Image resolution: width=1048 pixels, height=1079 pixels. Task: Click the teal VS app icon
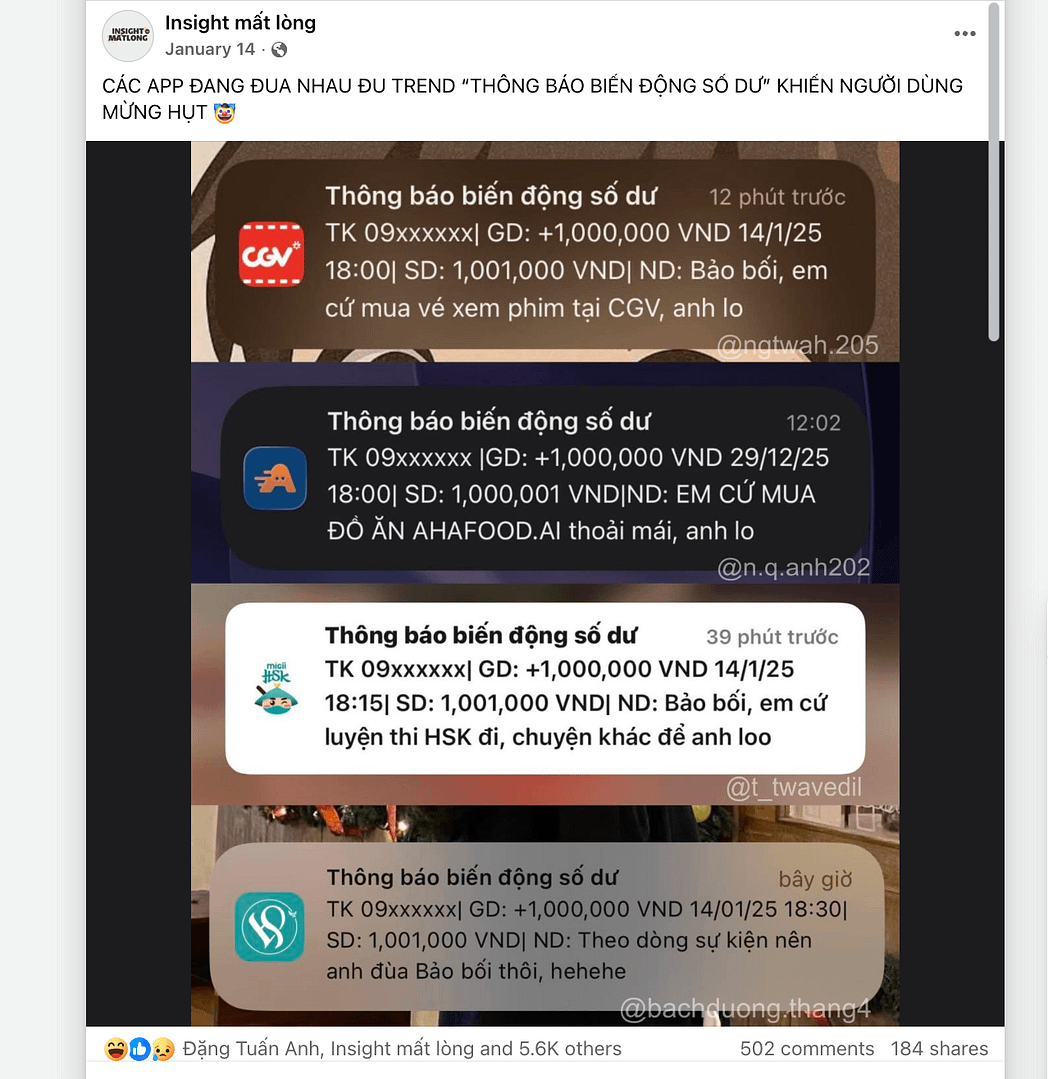pos(269,926)
